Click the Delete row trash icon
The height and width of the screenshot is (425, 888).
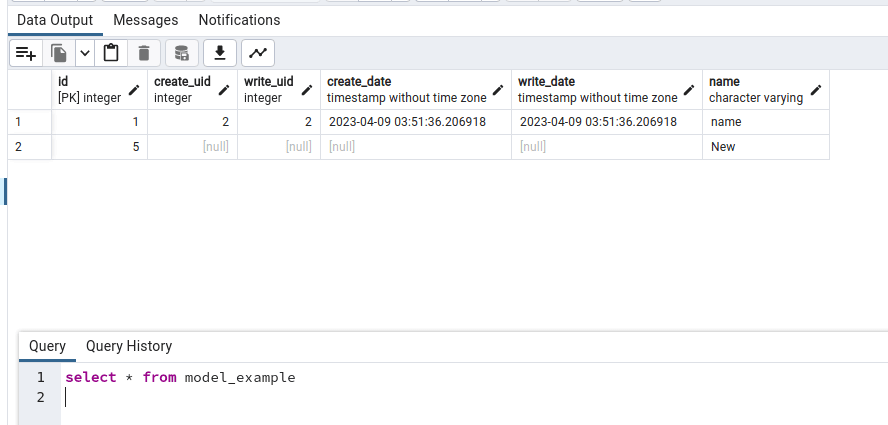(144, 53)
